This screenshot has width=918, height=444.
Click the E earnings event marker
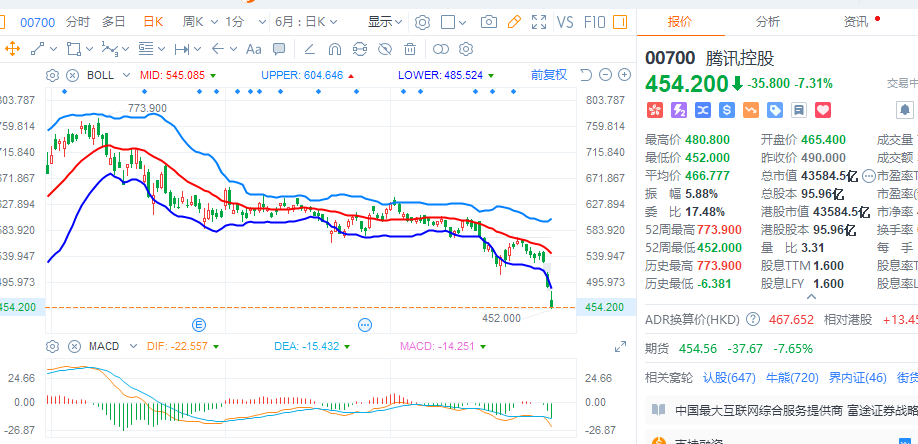200,324
